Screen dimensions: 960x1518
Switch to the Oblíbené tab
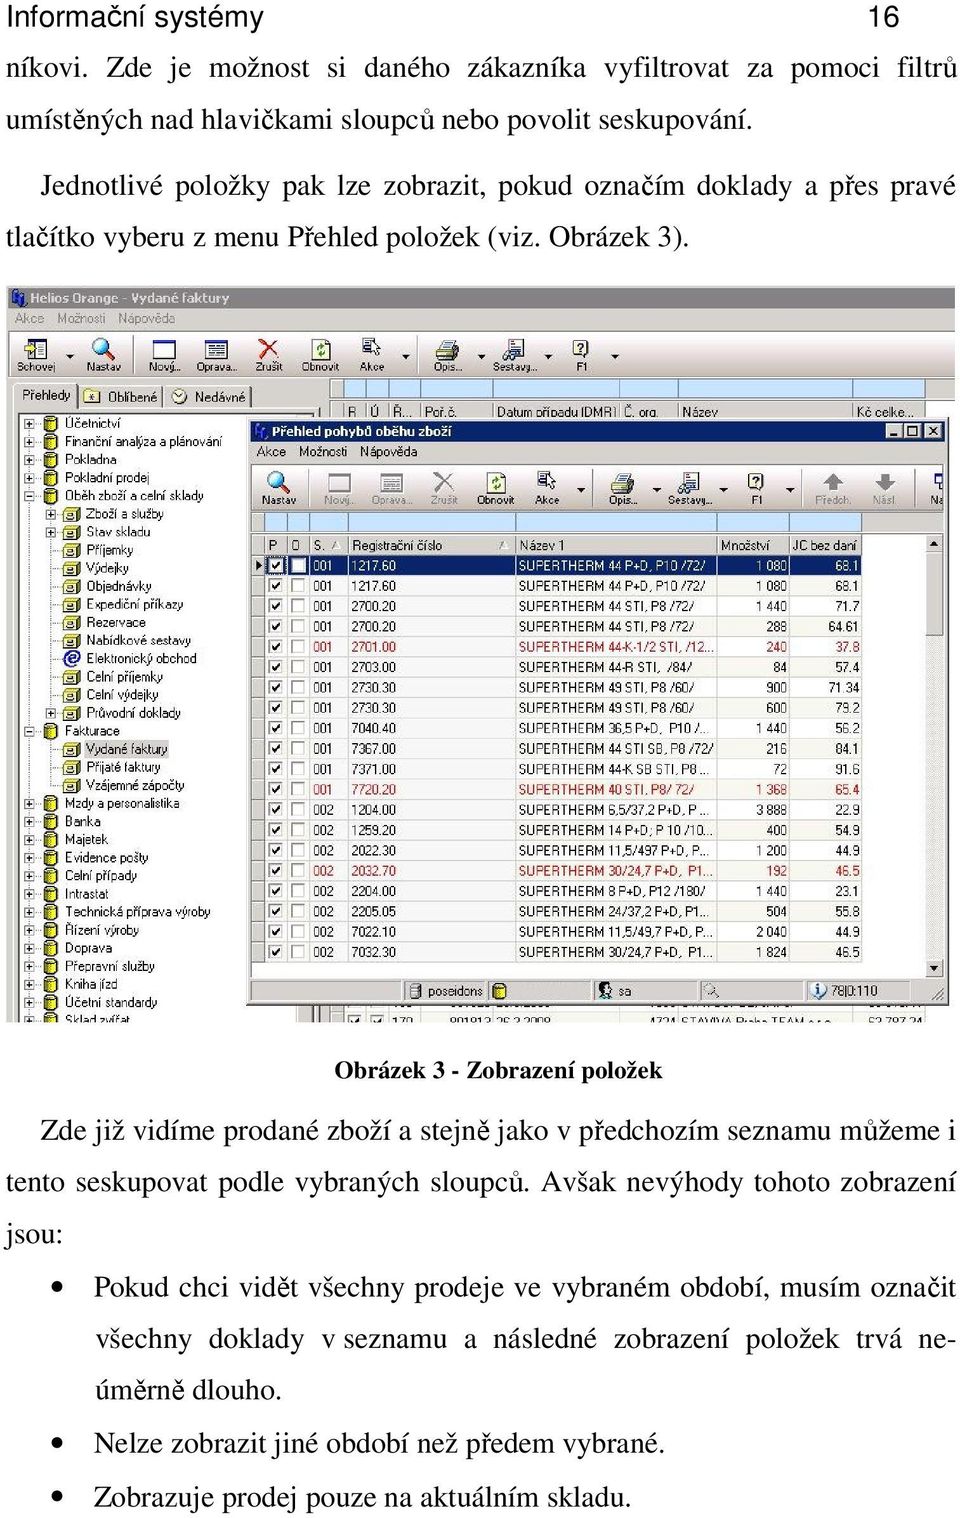point(122,396)
